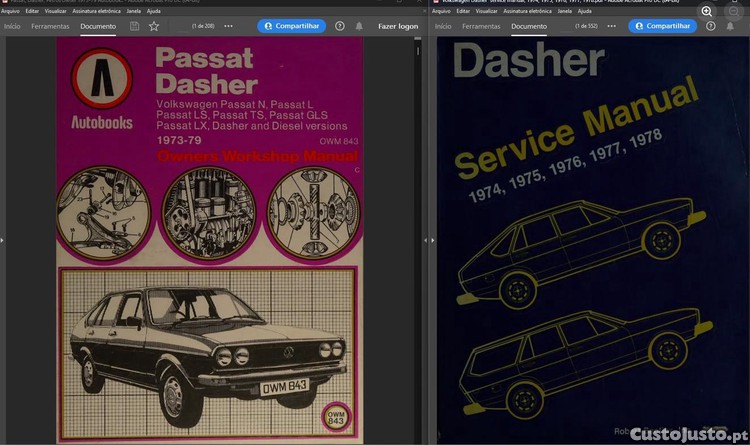Star the Passat Dasher document

[x=154, y=26]
